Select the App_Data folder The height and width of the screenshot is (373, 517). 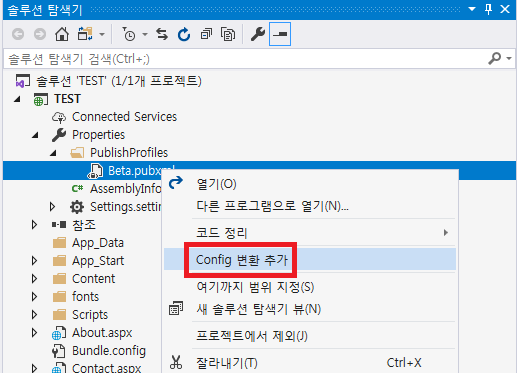tap(98, 243)
